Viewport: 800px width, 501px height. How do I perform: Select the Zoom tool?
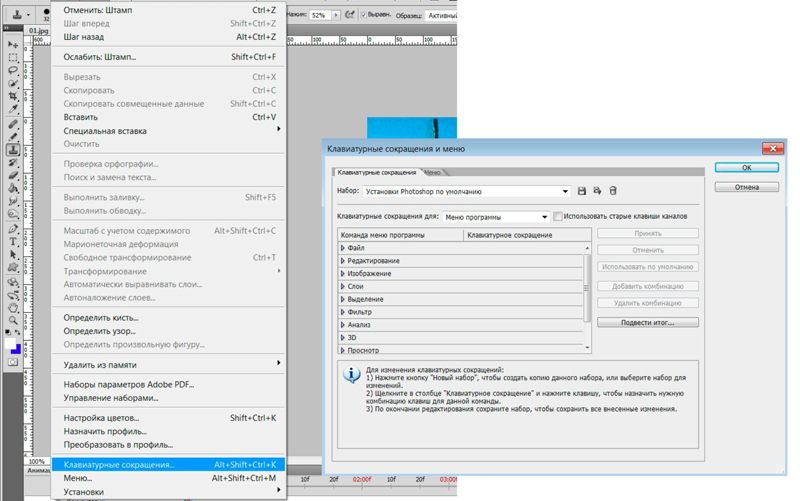pos(13,320)
